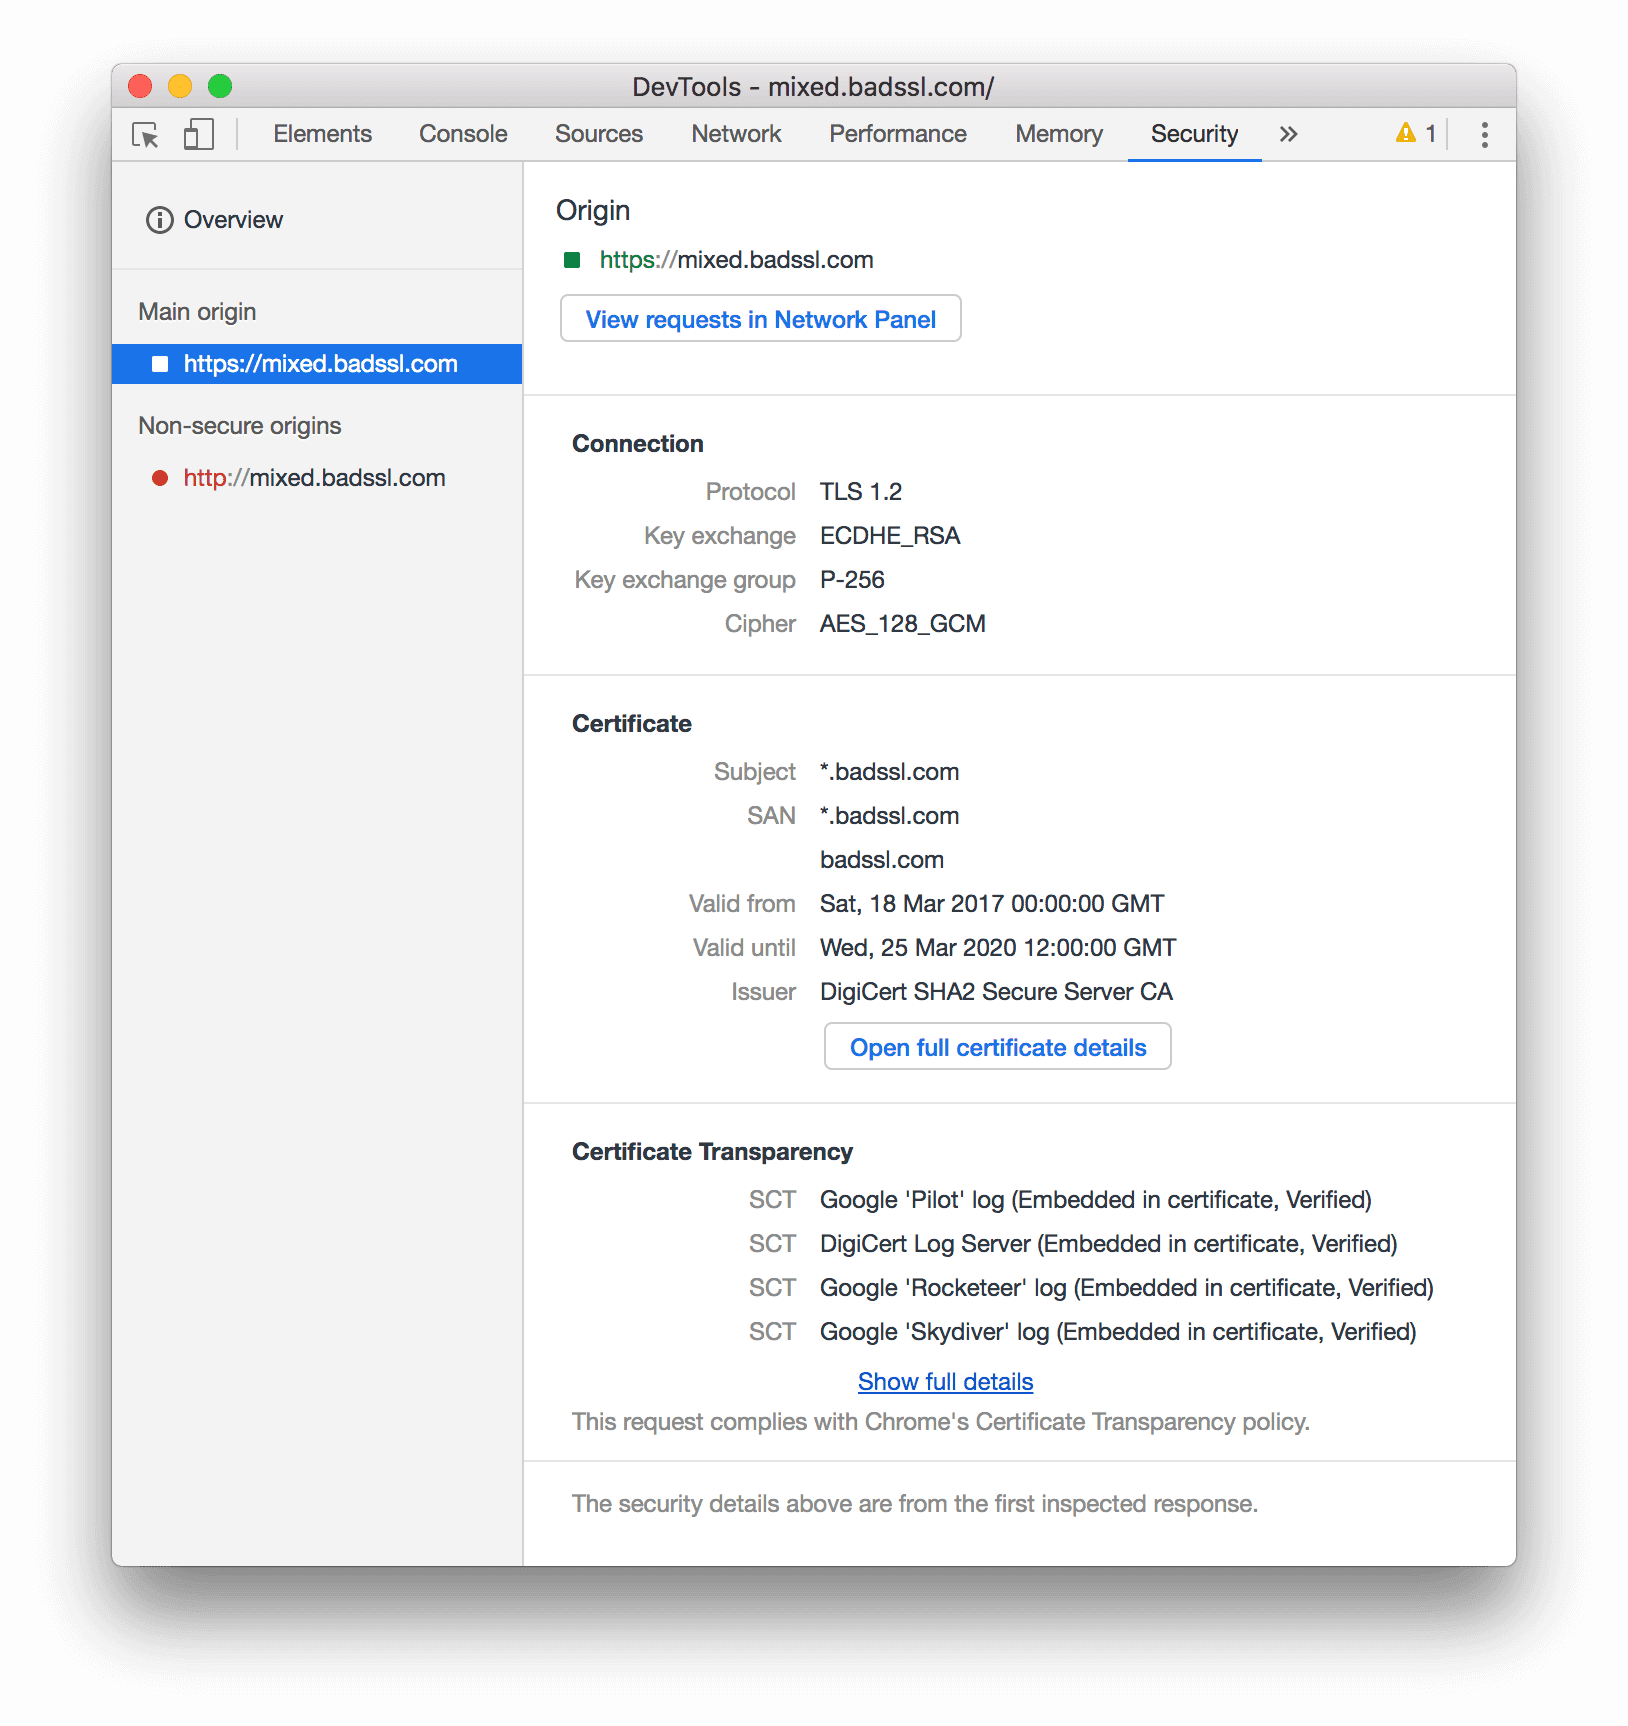Image resolution: width=1628 pixels, height=1726 pixels.
Task: Select Overview in the sidebar
Action: click(233, 219)
